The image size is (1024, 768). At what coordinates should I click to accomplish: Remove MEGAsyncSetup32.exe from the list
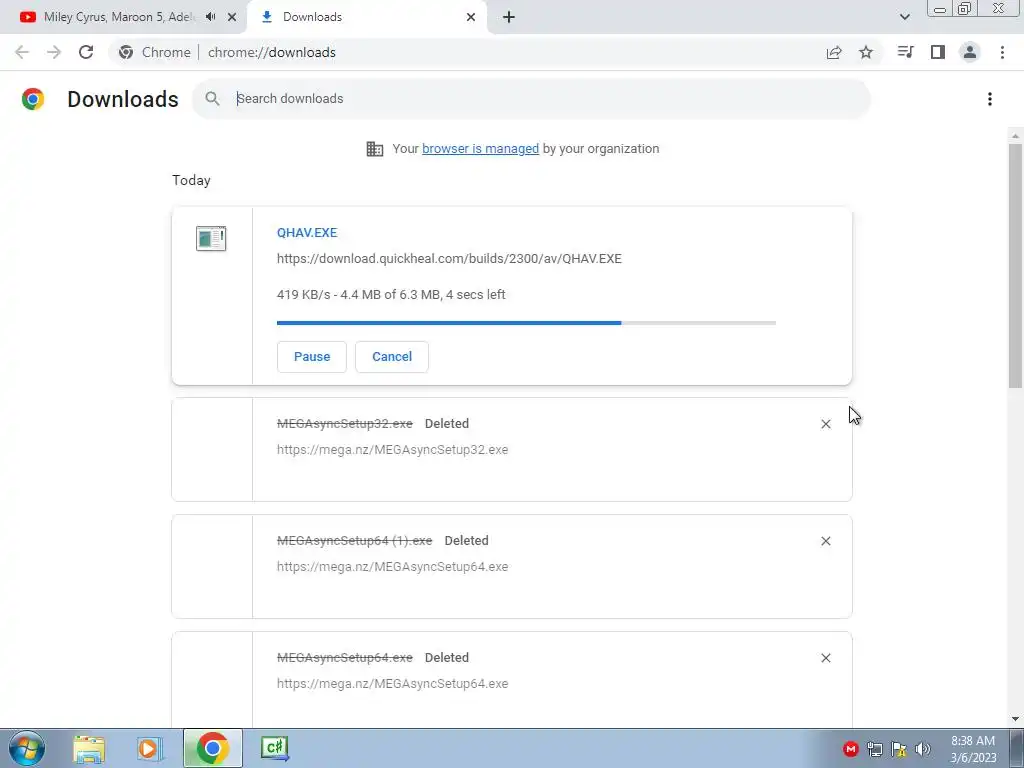[825, 424]
